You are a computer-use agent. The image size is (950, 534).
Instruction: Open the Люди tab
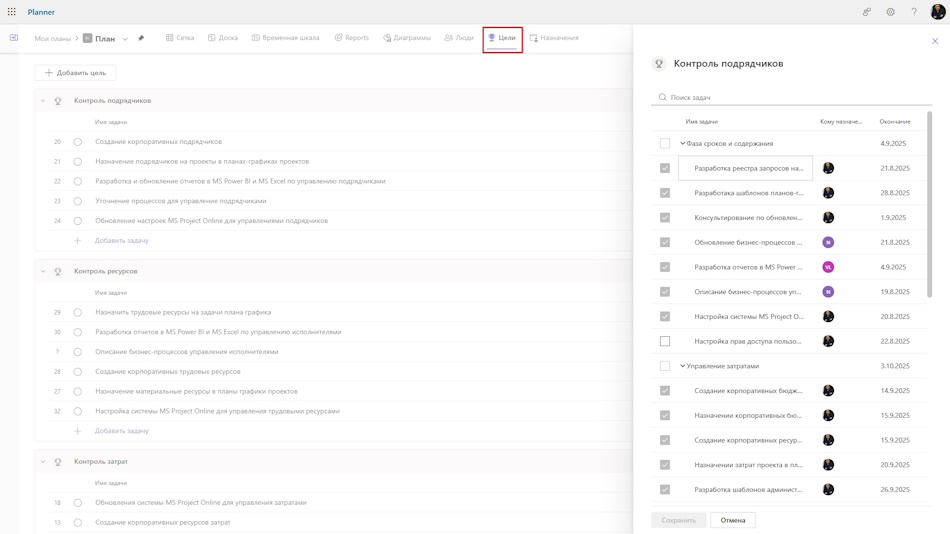click(459, 38)
